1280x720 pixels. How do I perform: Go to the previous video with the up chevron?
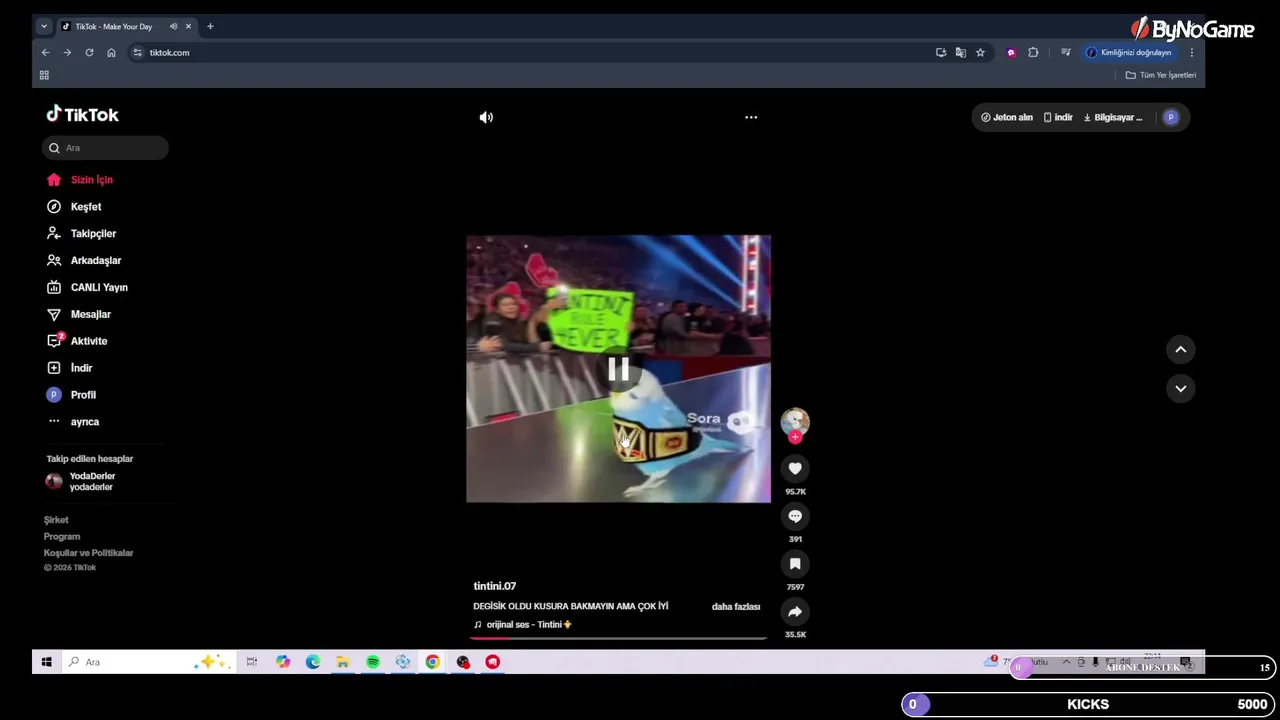click(1181, 349)
